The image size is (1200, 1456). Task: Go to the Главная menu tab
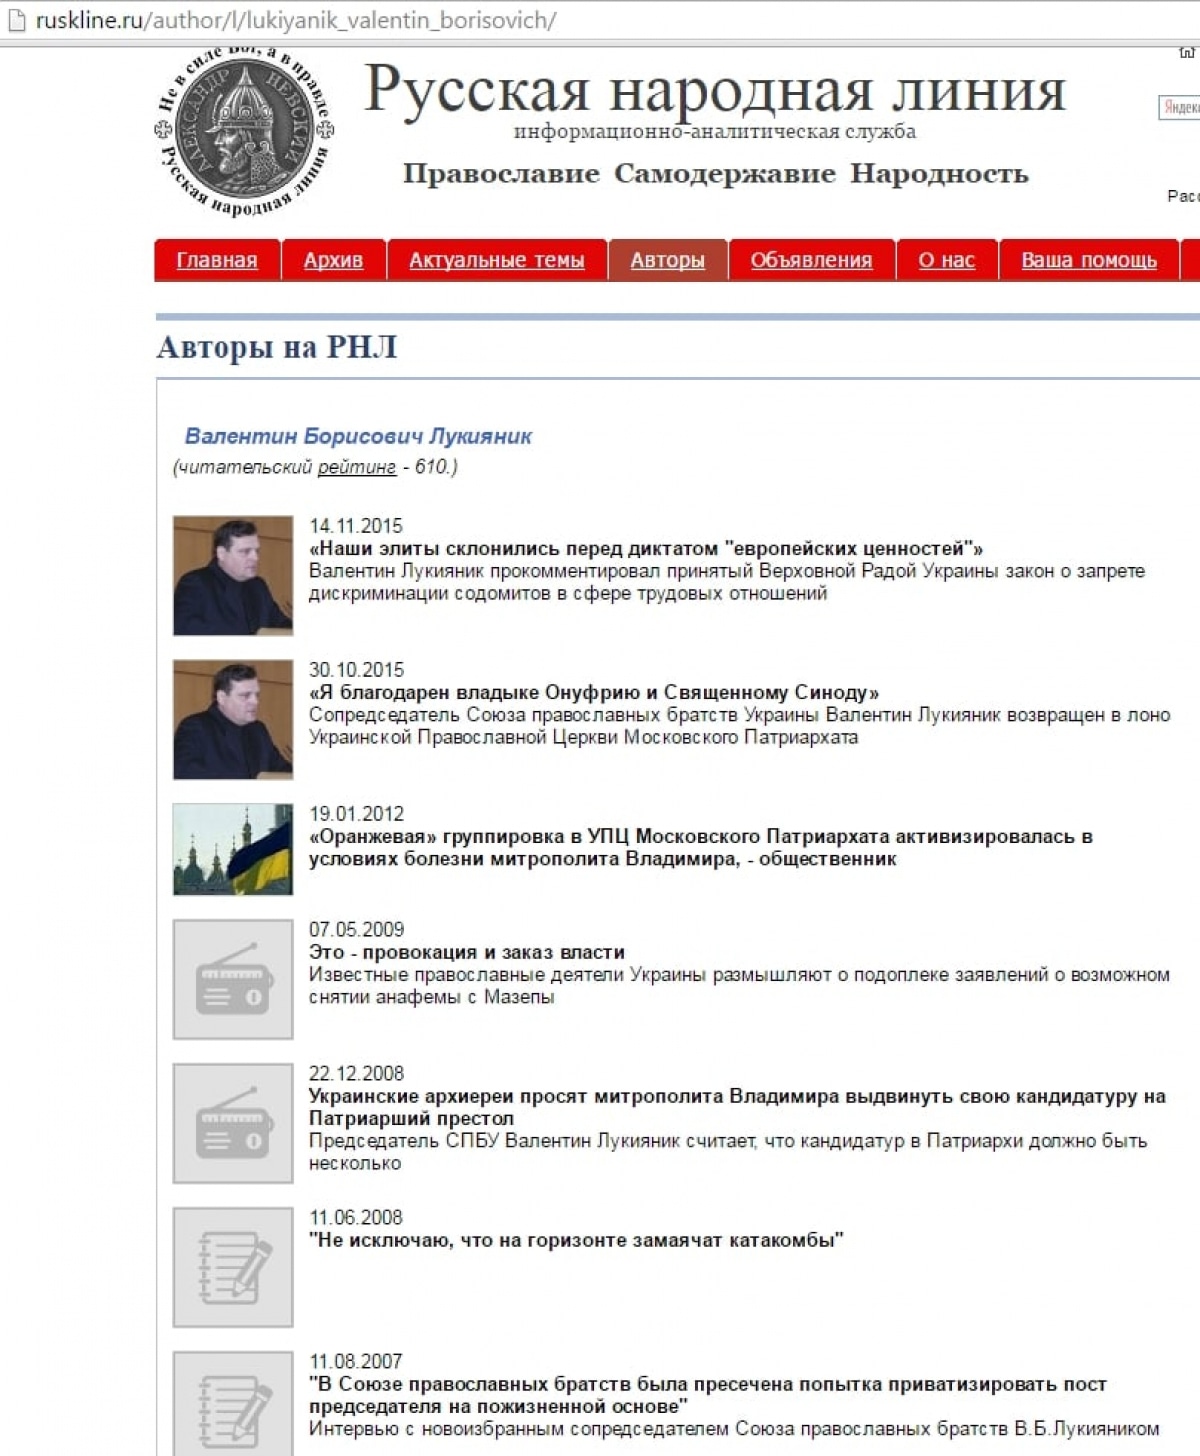click(217, 260)
